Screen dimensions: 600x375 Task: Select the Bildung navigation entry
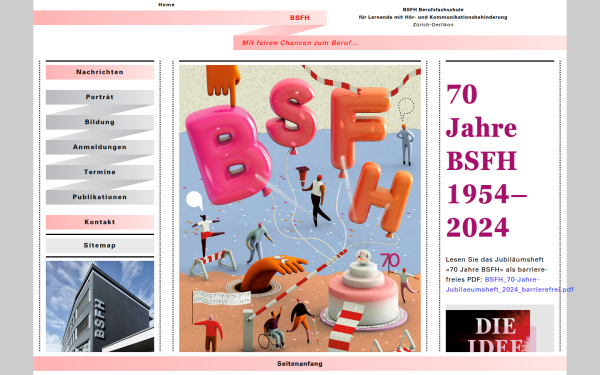(100, 122)
